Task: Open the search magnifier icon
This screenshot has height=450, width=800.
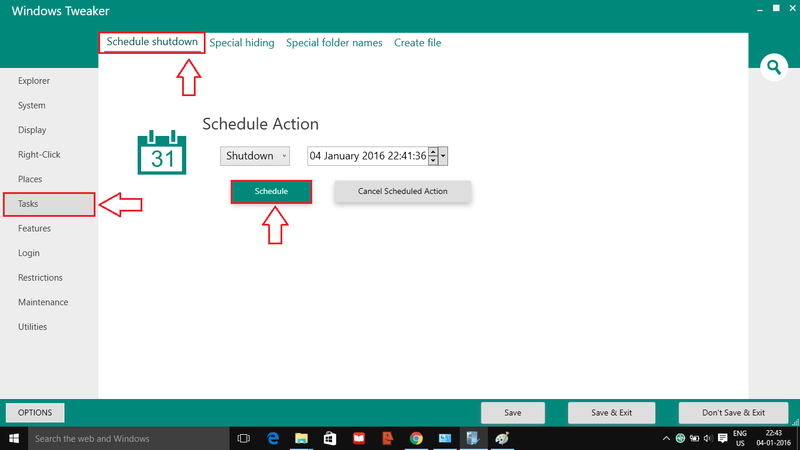Action: click(774, 67)
